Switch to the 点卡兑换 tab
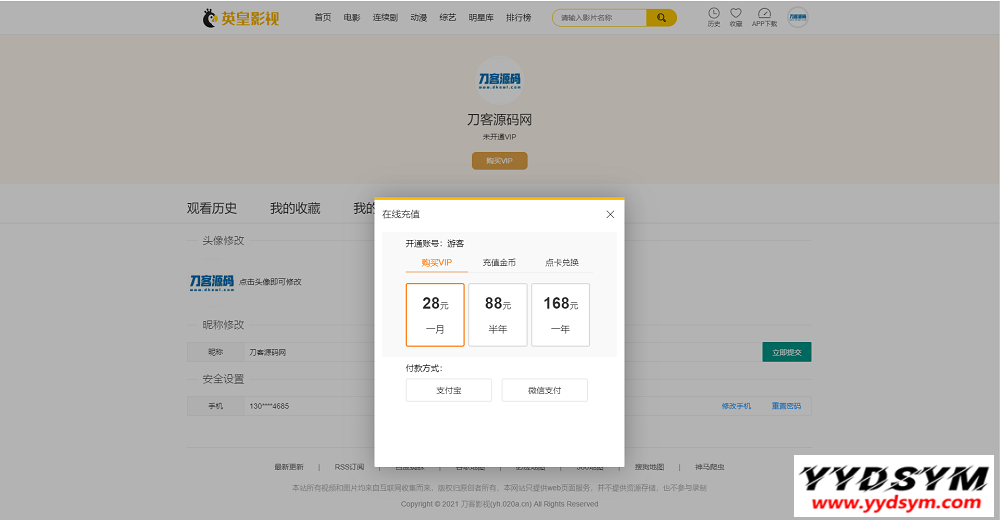 click(561, 263)
